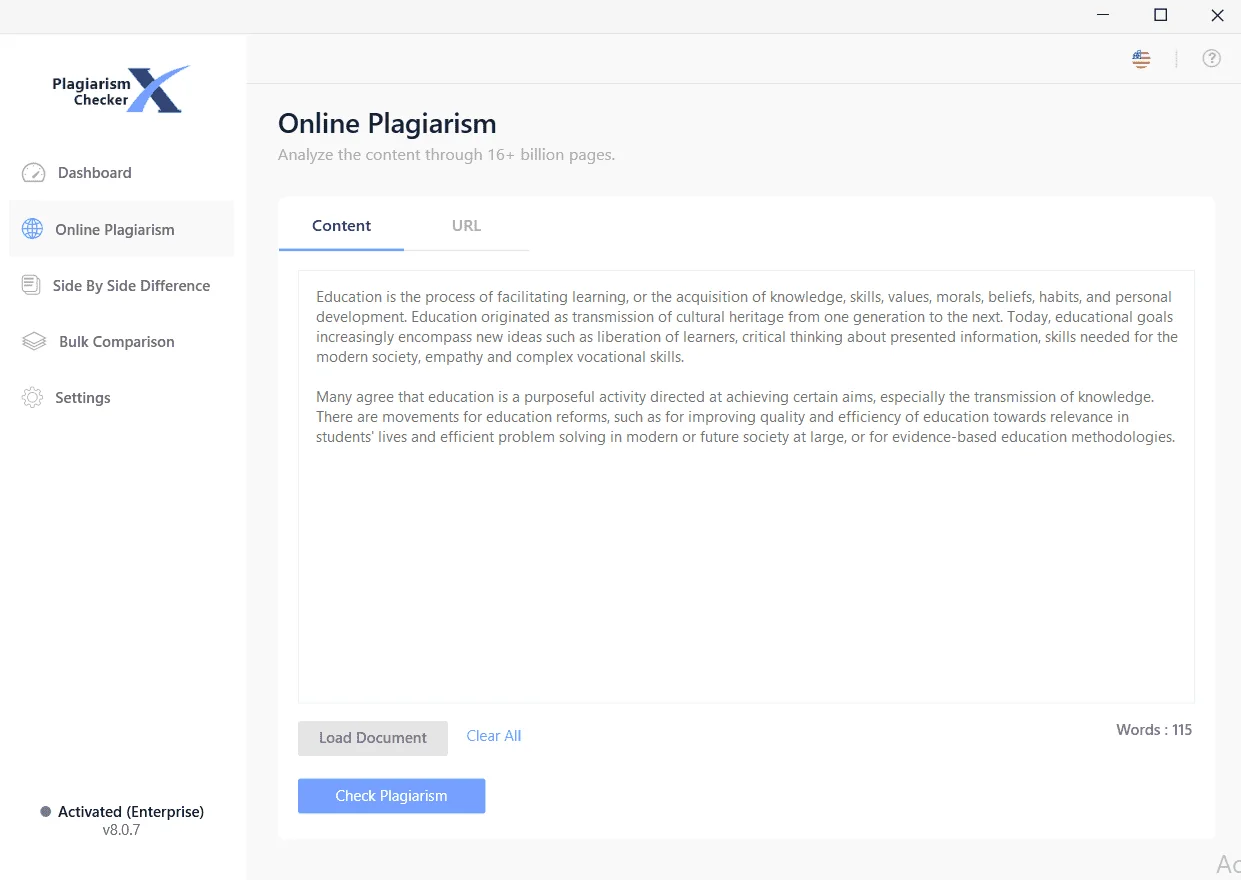
Task: Close the application window
Action: 1217,16
